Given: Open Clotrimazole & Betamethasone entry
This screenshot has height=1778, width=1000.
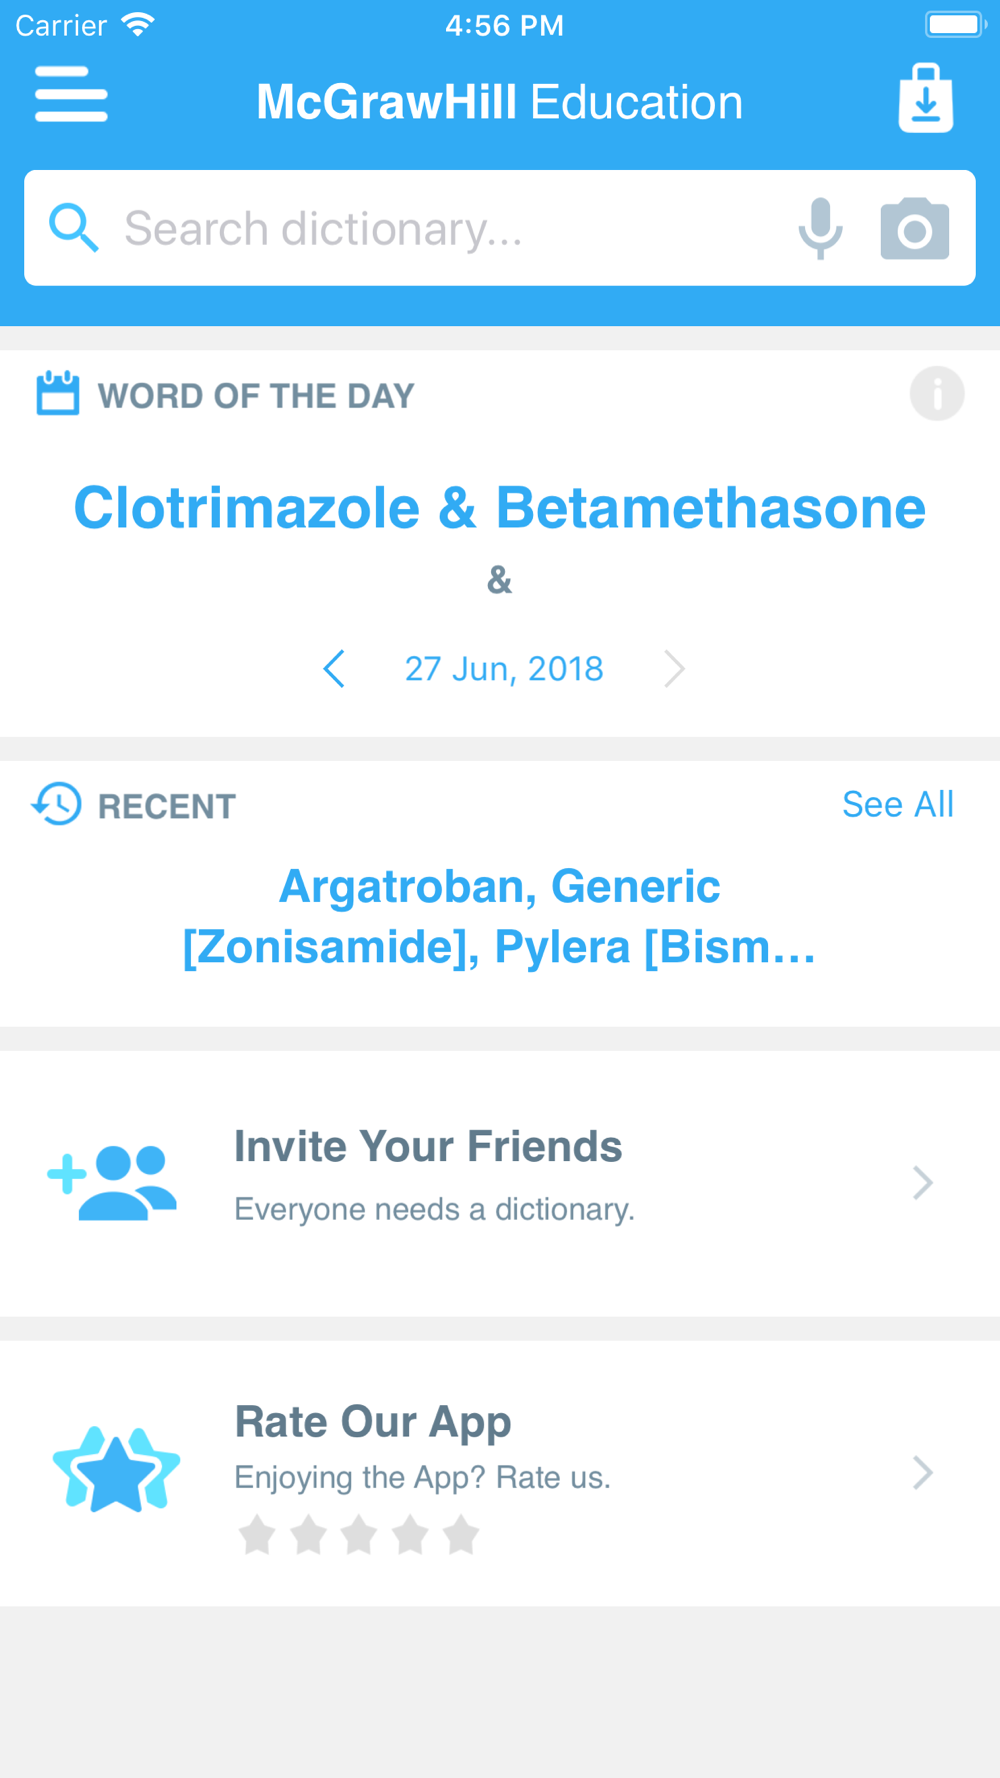Looking at the screenshot, I should 500,508.
